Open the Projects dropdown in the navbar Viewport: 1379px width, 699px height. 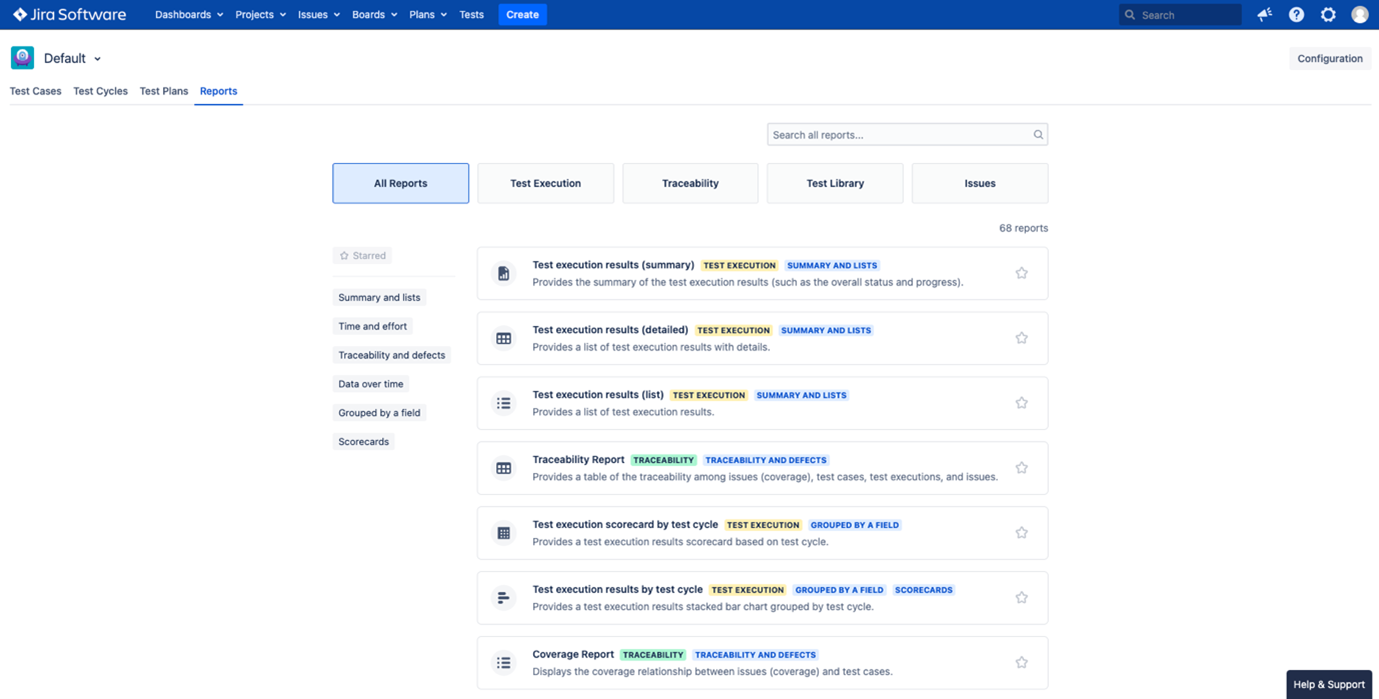pyautogui.click(x=260, y=14)
